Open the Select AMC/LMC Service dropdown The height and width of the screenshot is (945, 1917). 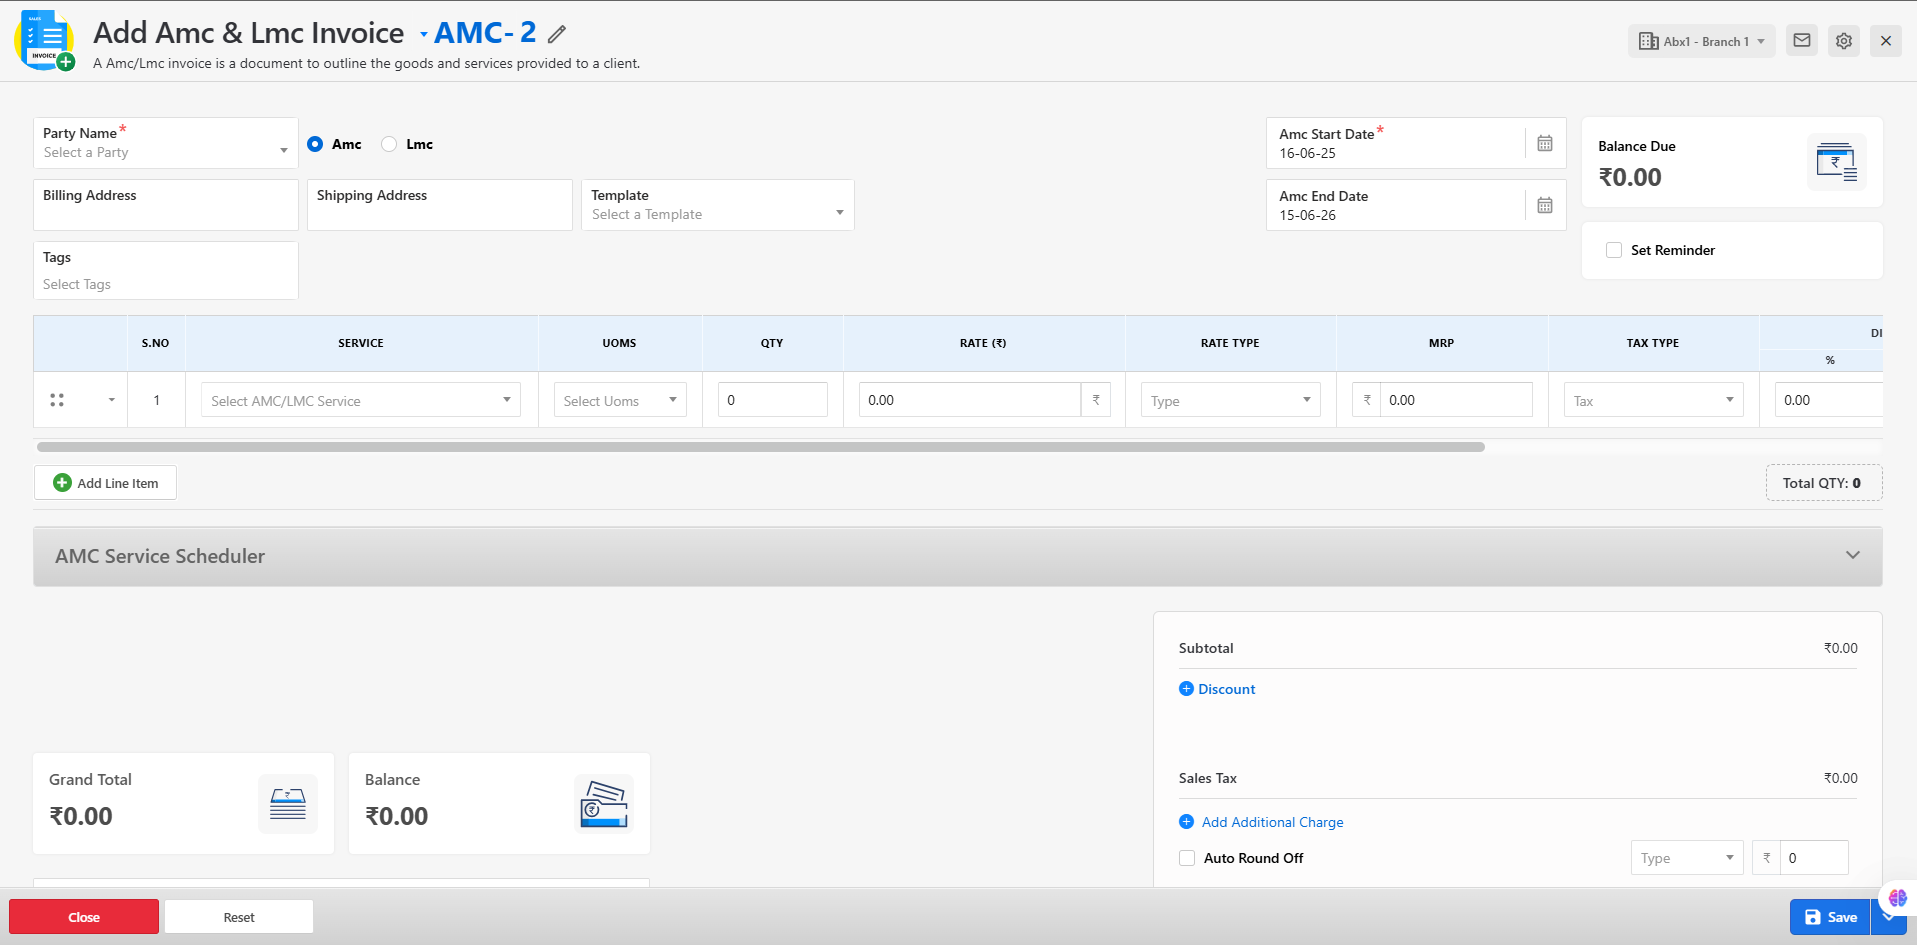click(x=360, y=401)
